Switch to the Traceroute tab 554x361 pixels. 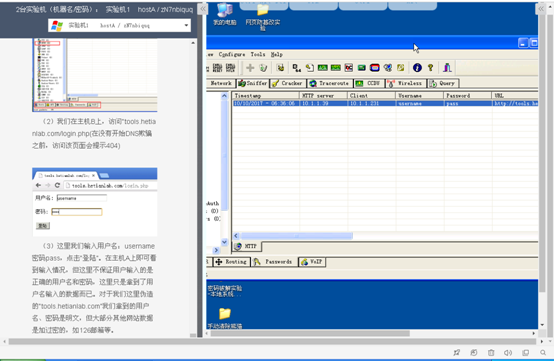330,83
